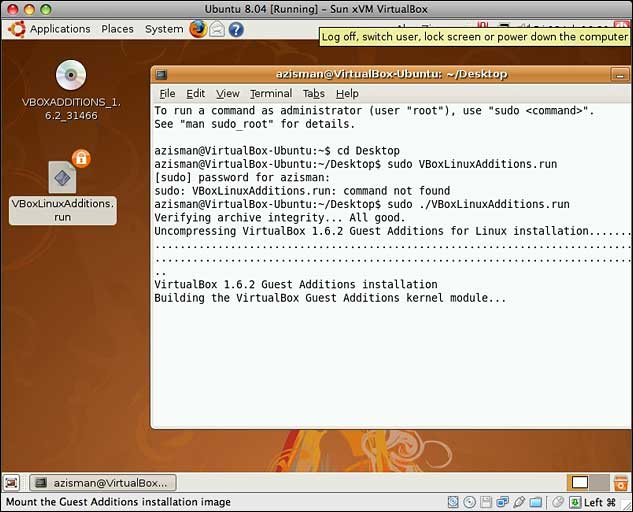This screenshot has width=633, height=512.
Task: Click the '[sudo] password for azisman:' line
Action: [x=242, y=178]
